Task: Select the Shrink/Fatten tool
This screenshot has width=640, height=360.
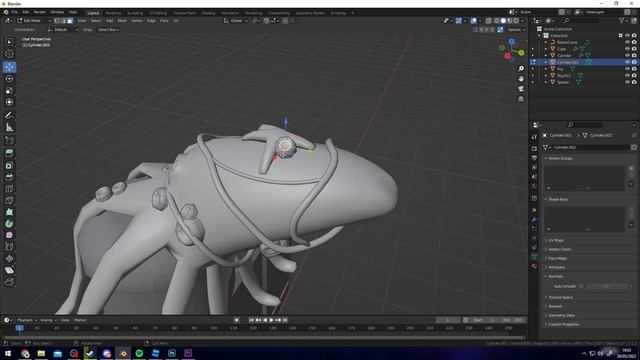Action: [x=9, y=258]
